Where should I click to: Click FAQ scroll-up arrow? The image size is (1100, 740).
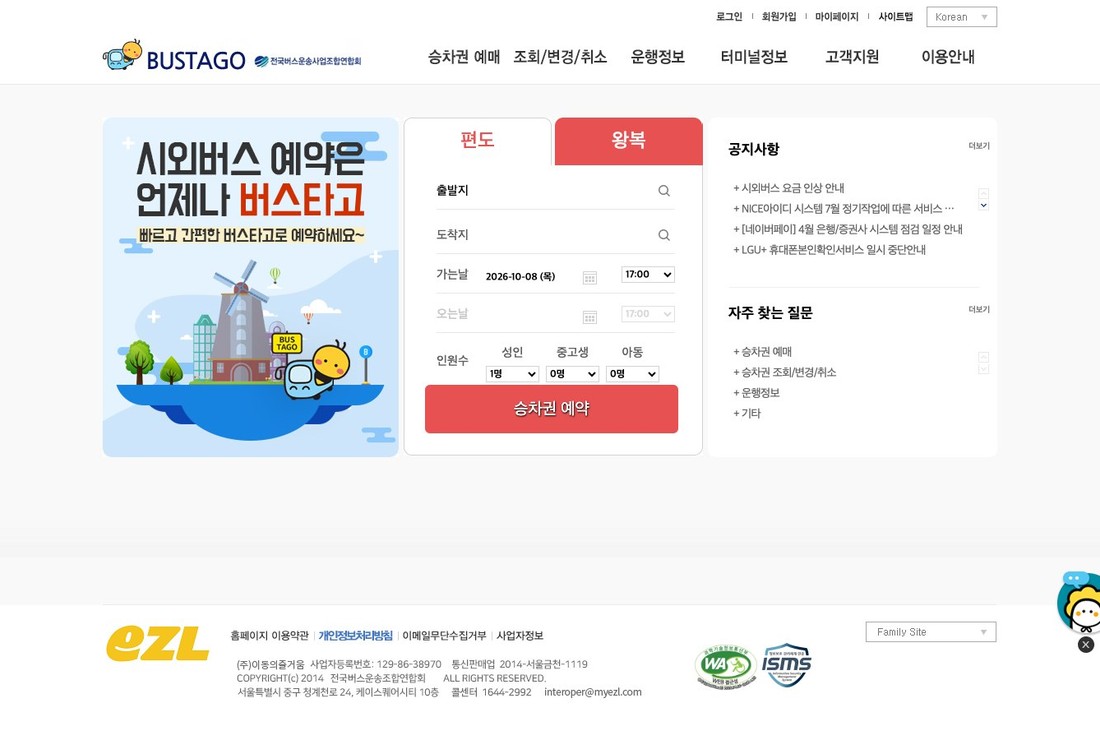click(984, 357)
